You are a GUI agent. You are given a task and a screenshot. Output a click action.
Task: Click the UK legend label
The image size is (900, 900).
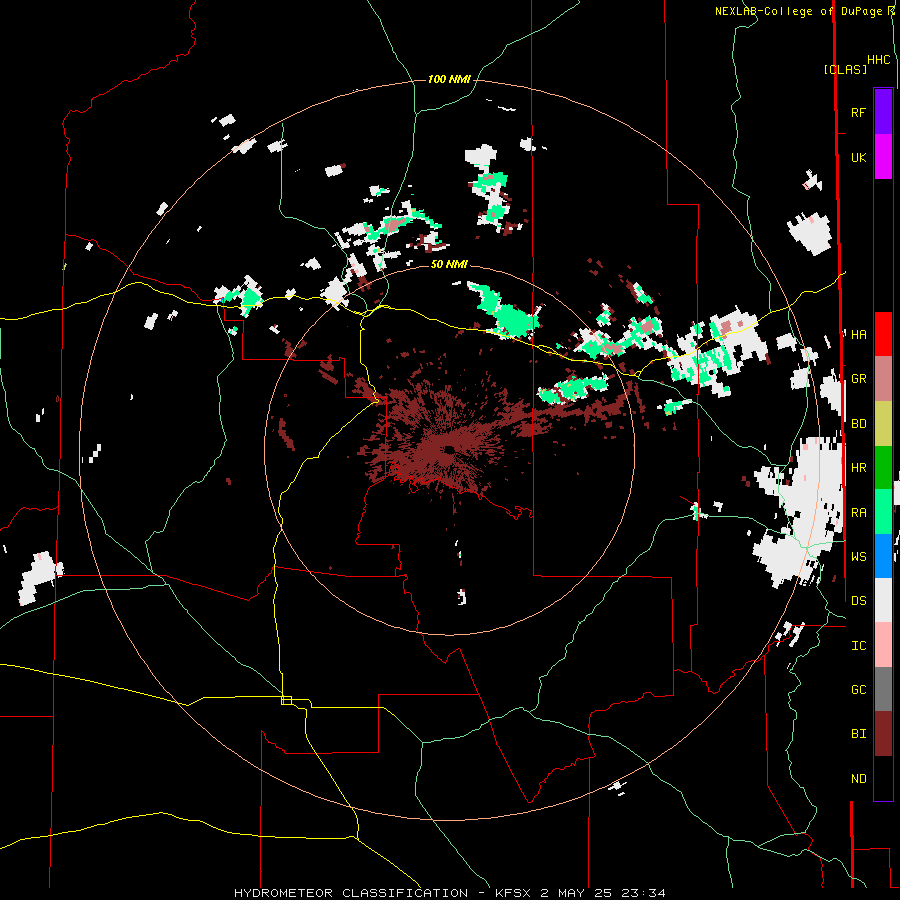[858, 157]
